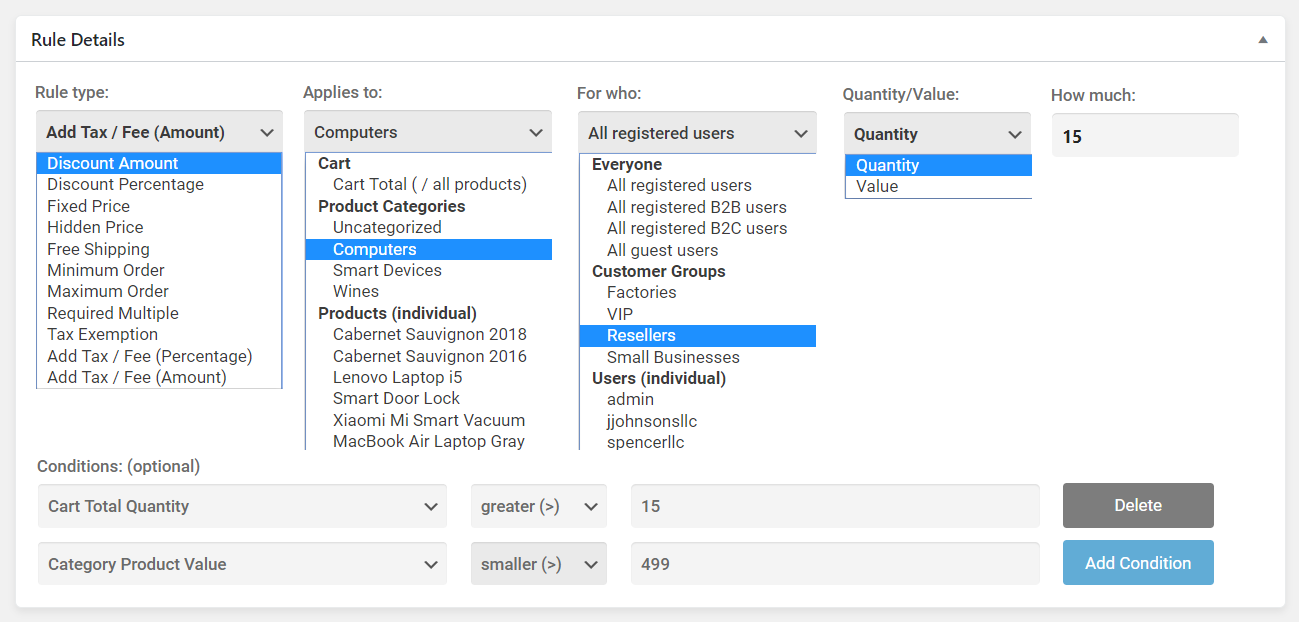Open the greater (>) operator dropdown
Screen dimensions: 1299x622
539,506
